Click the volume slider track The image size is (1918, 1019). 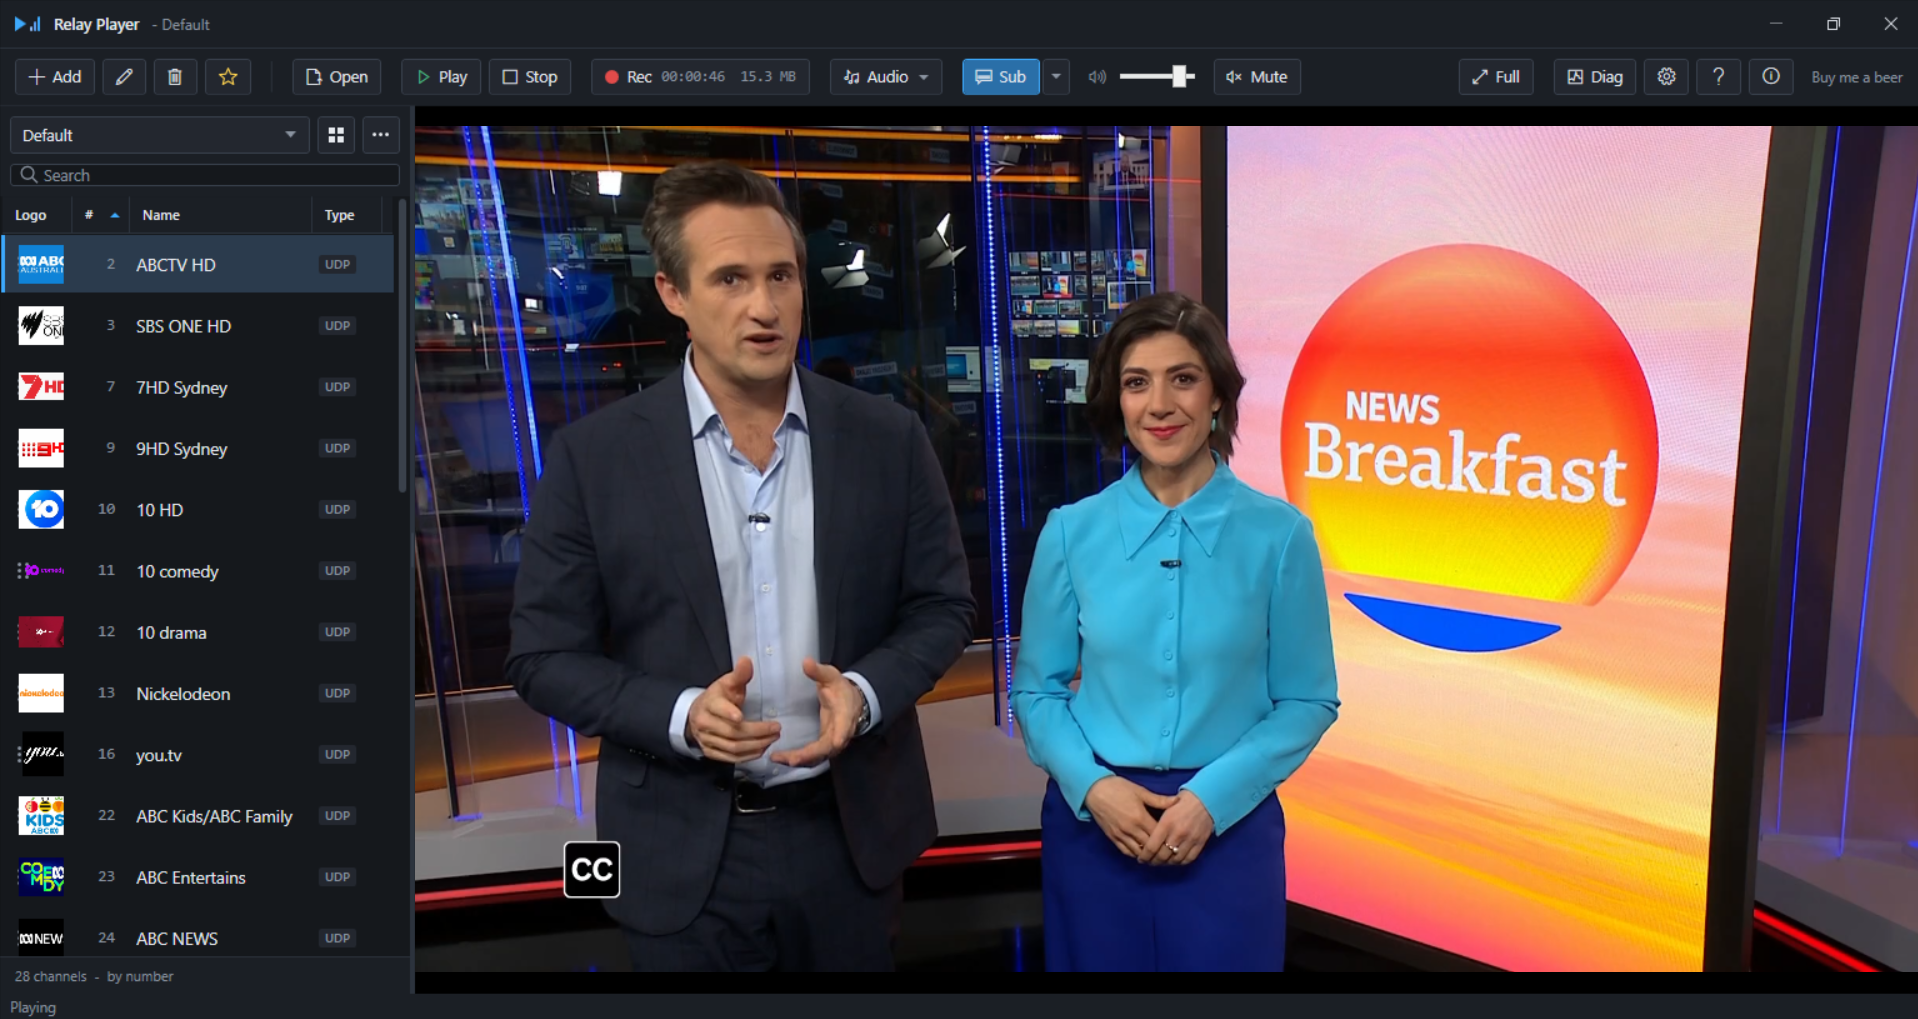click(1157, 77)
